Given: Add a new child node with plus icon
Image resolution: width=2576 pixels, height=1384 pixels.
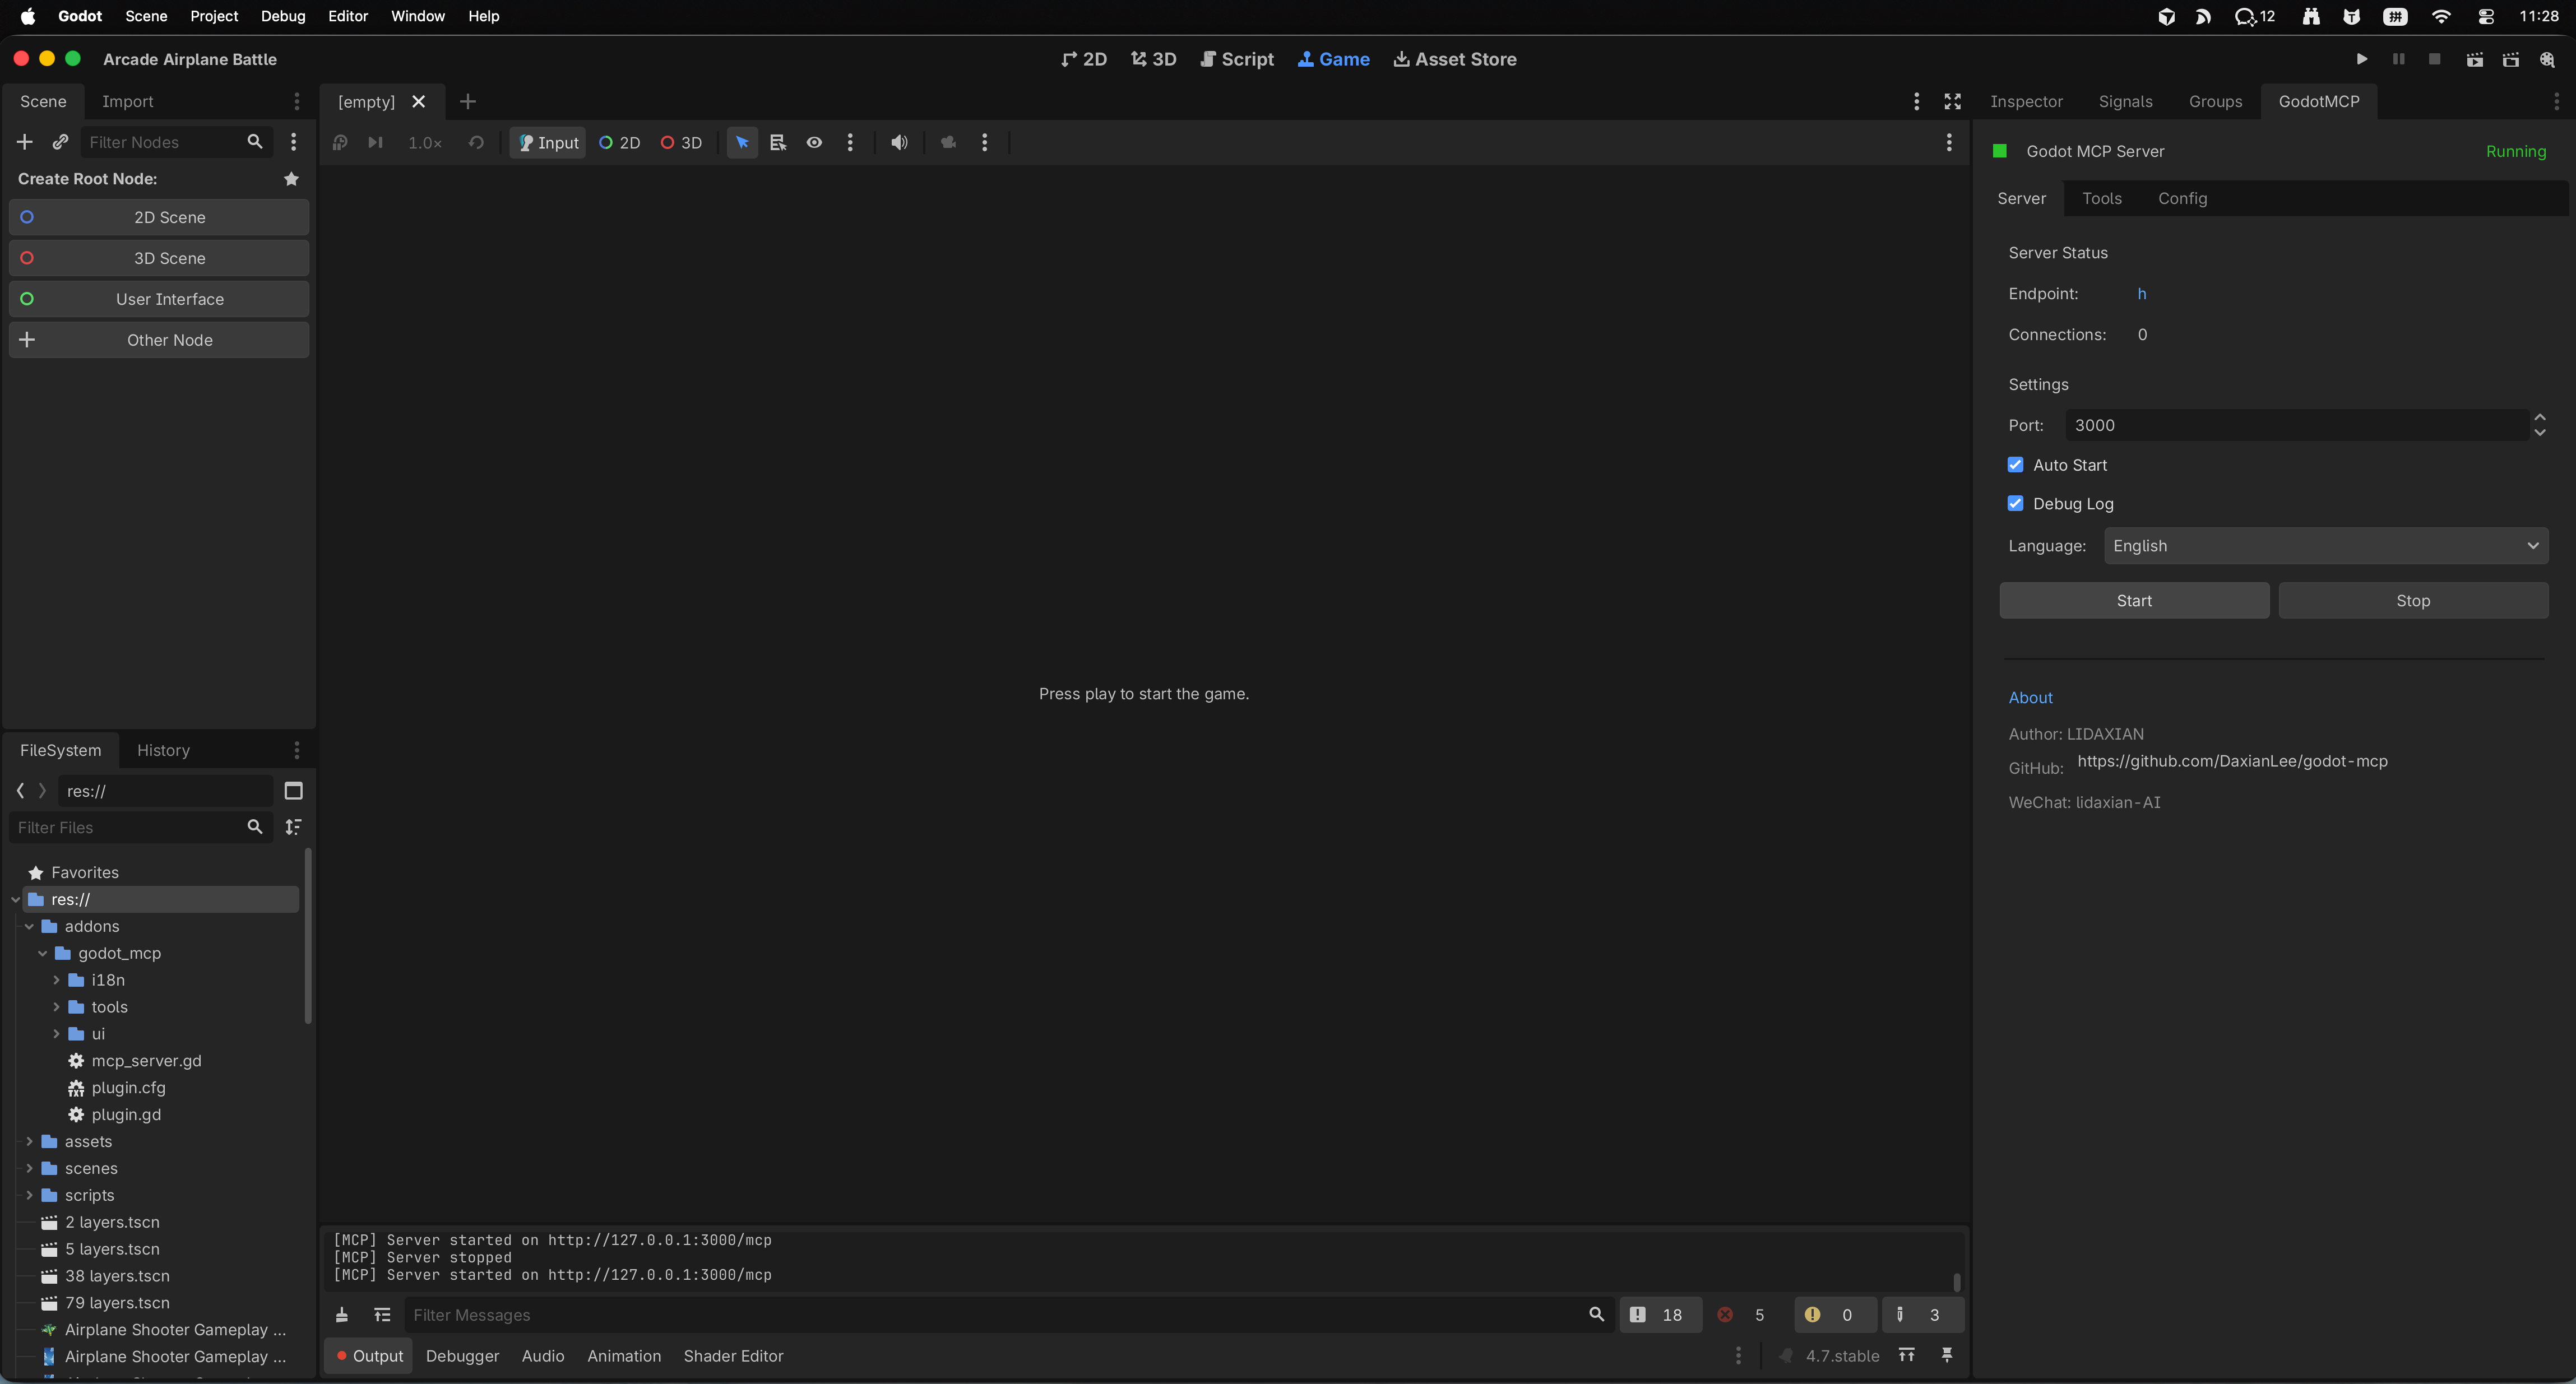Looking at the screenshot, I should click(25, 142).
